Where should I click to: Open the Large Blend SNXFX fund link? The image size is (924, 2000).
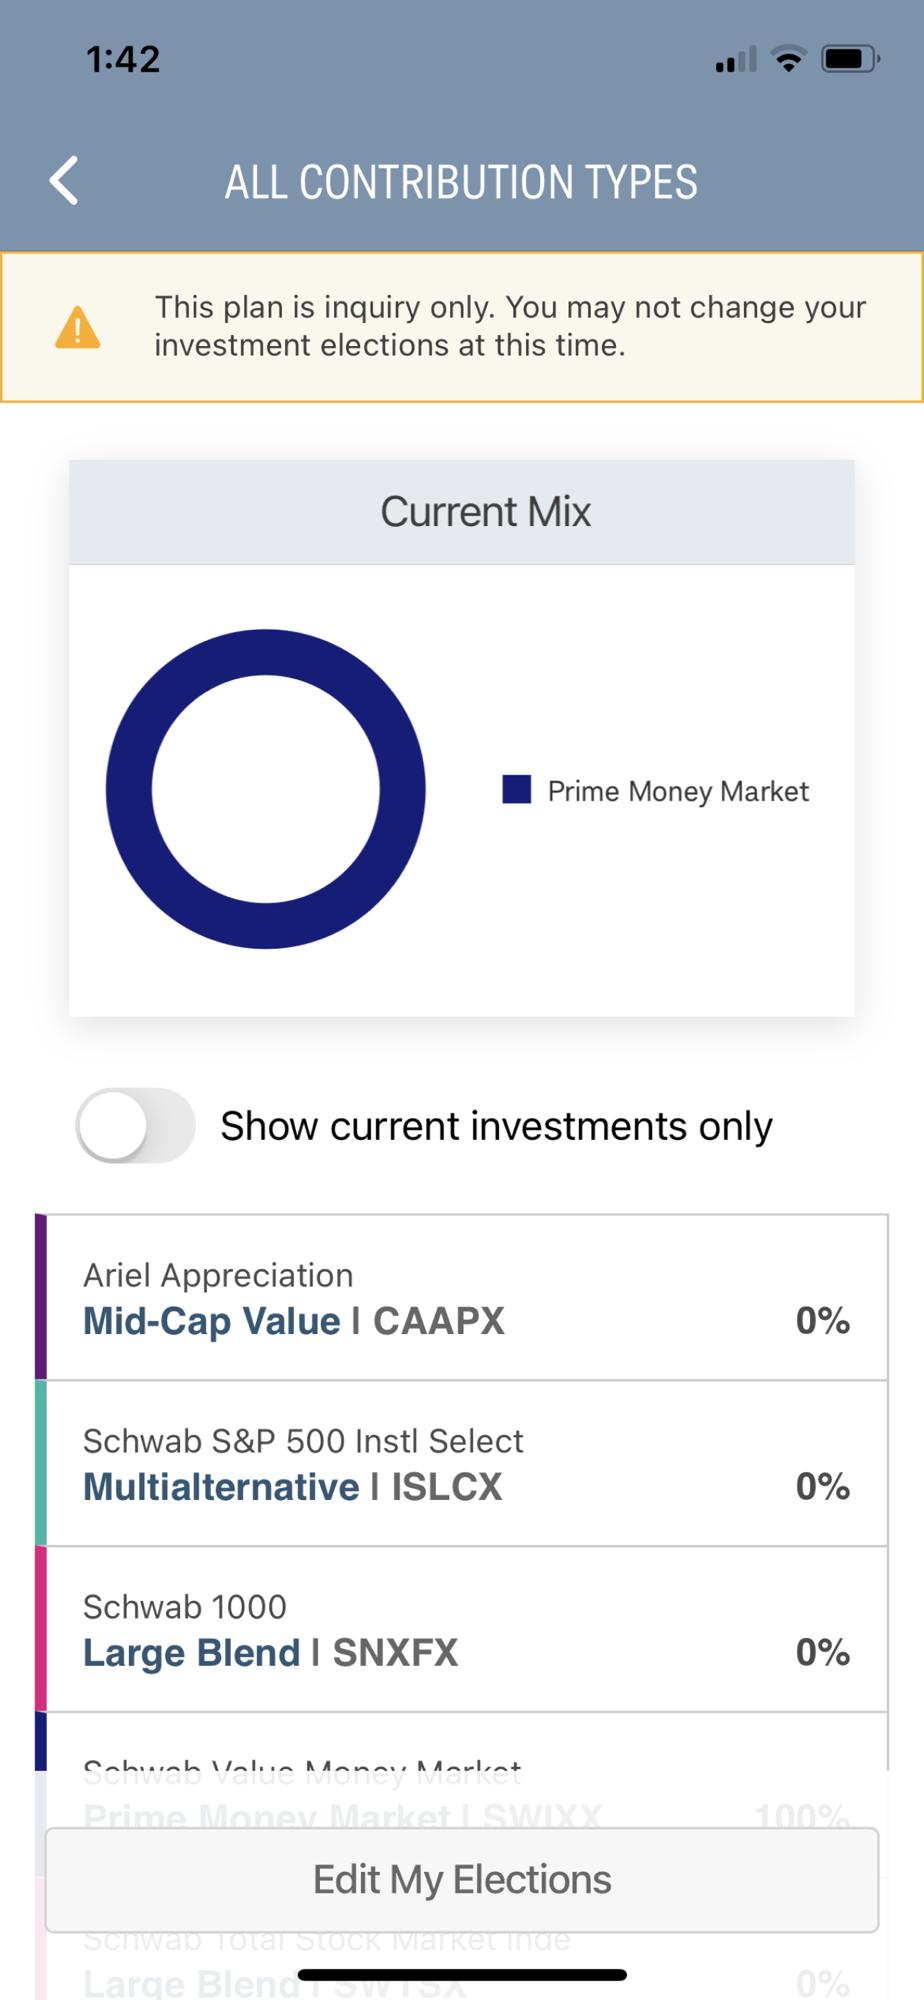(270, 1653)
